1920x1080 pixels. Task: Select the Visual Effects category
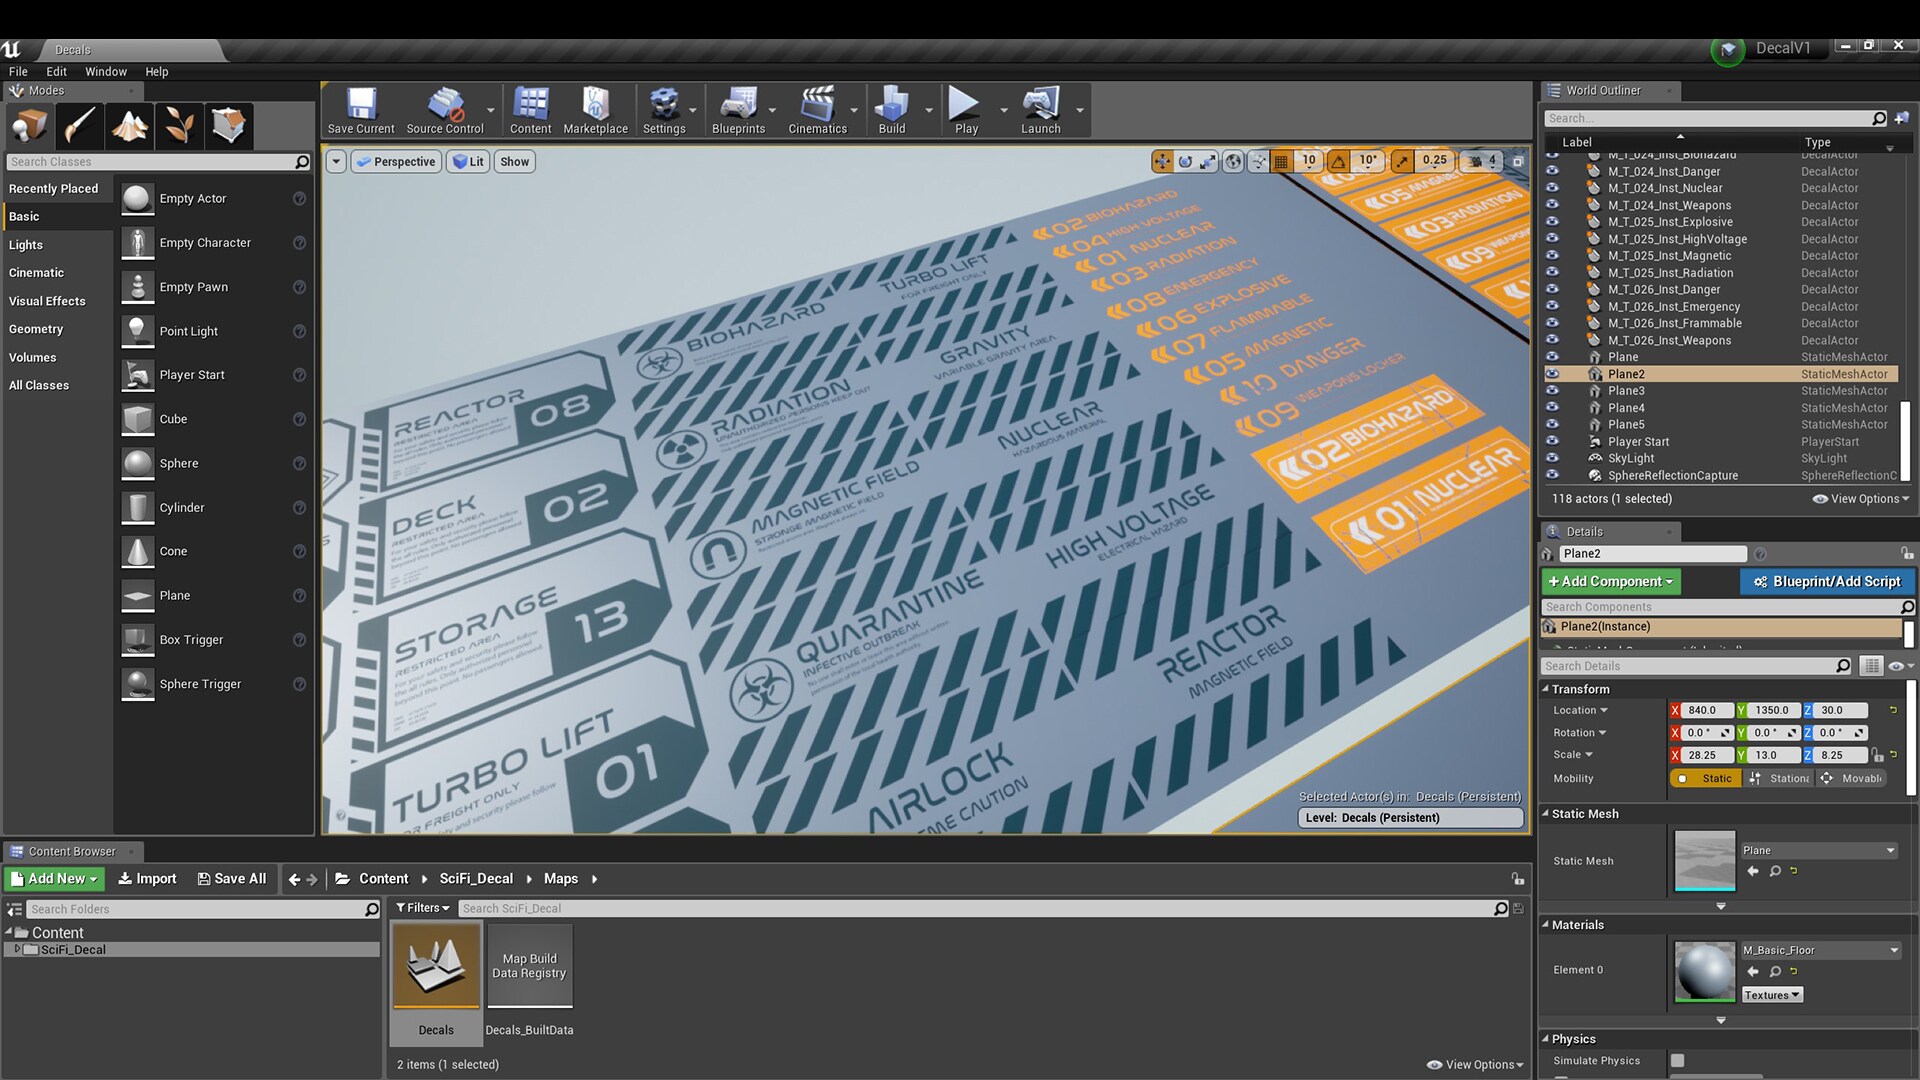[47, 301]
